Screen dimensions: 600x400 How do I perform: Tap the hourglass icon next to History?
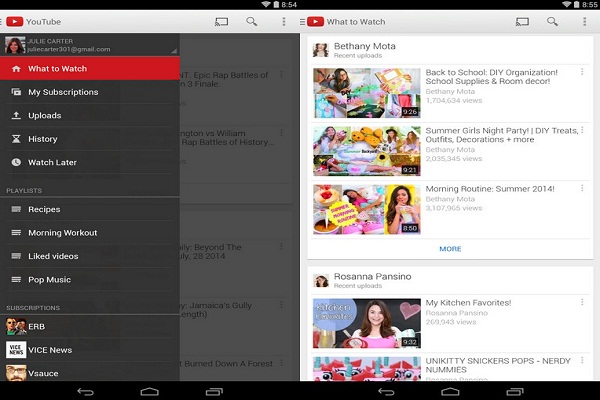(x=16, y=139)
